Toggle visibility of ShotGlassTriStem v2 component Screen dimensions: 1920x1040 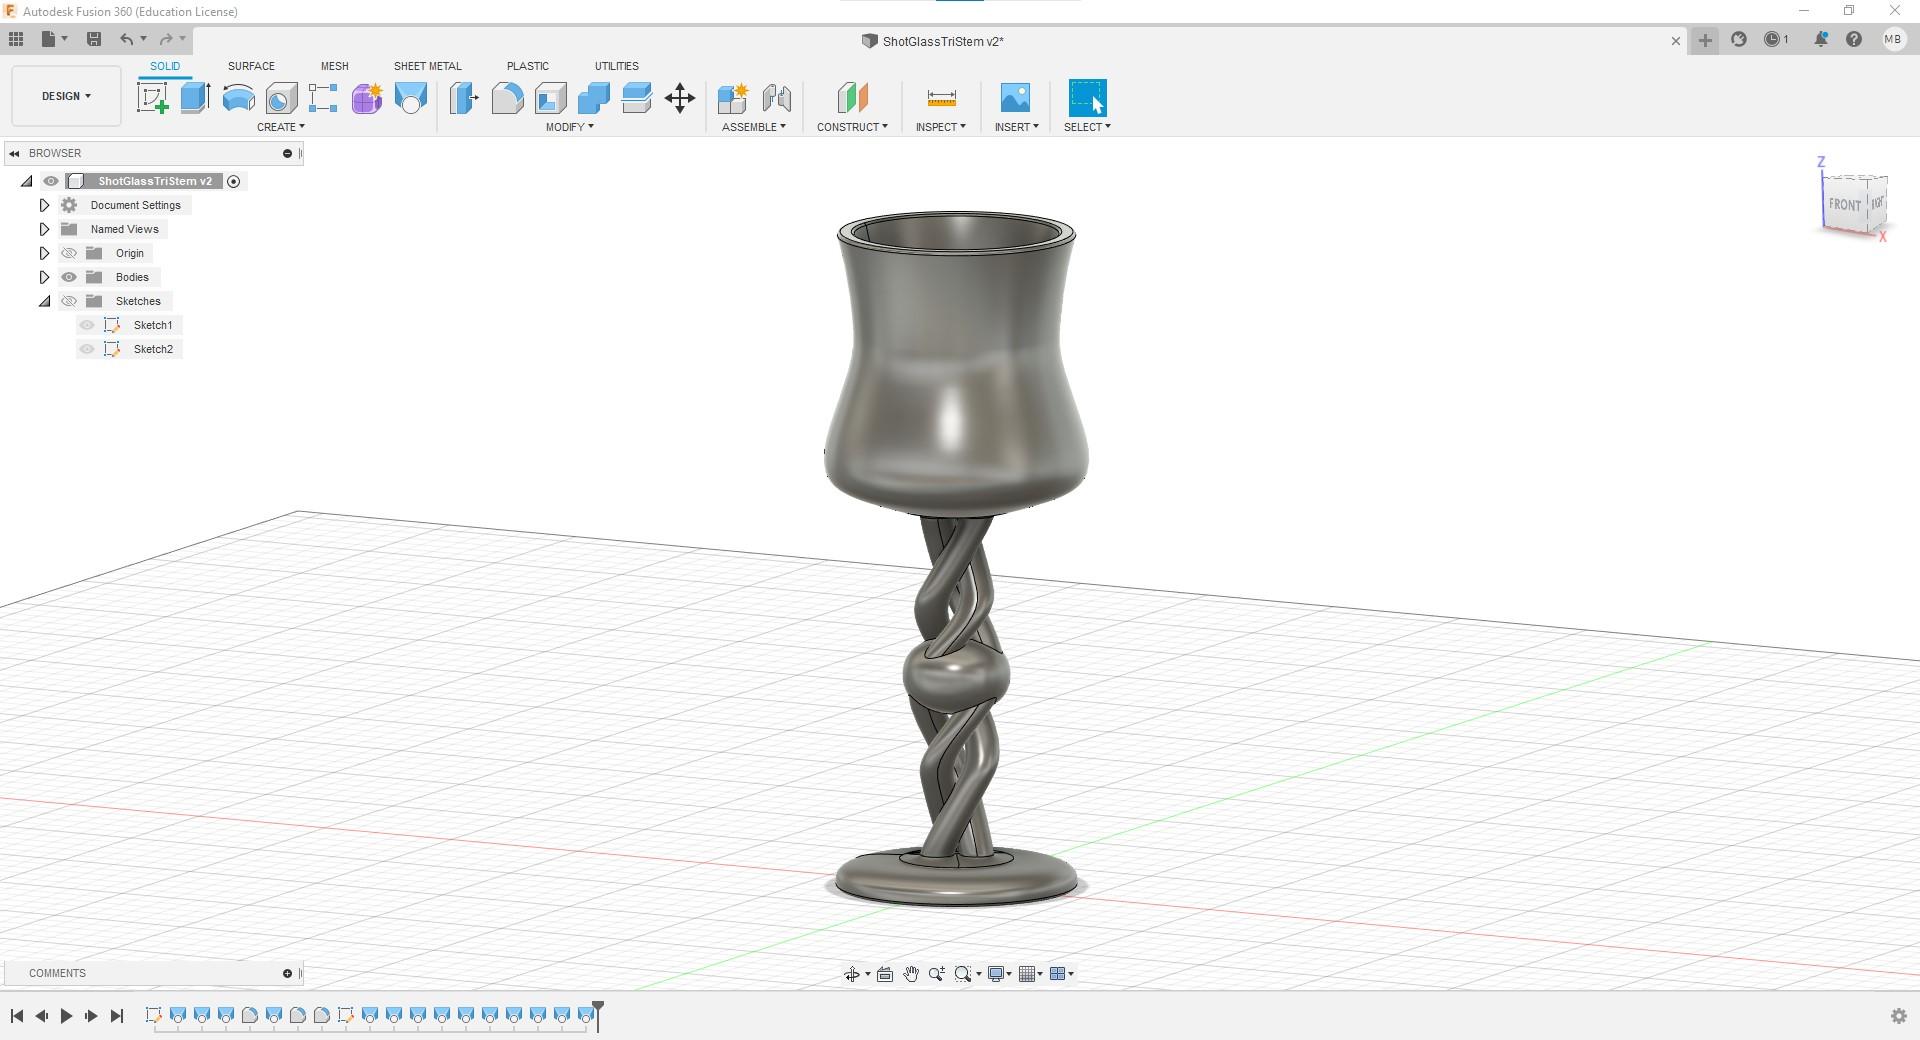tap(51, 181)
